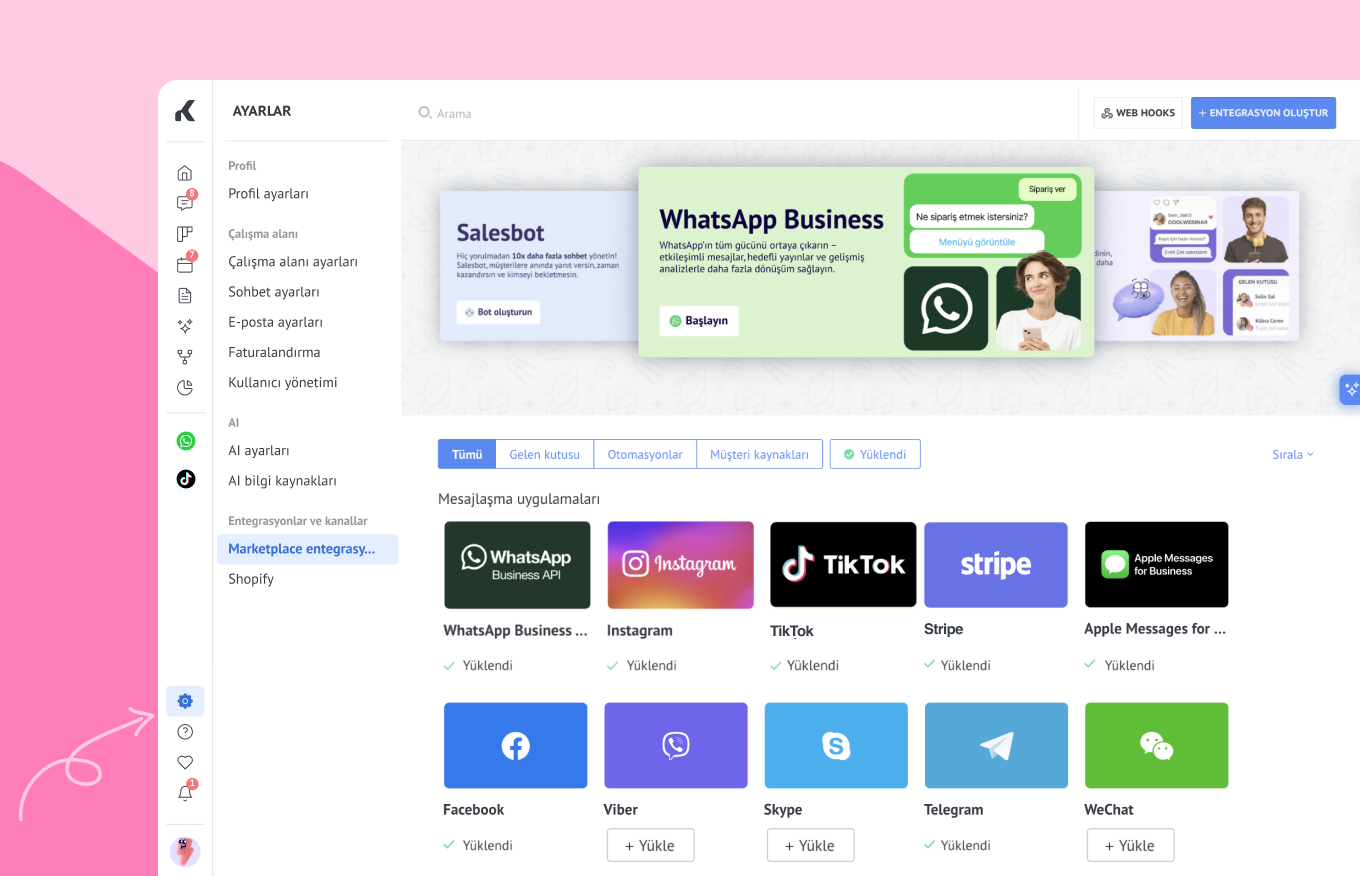The width and height of the screenshot is (1360, 876).
Task: Click the help question mark icon
Action: pos(185,732)
